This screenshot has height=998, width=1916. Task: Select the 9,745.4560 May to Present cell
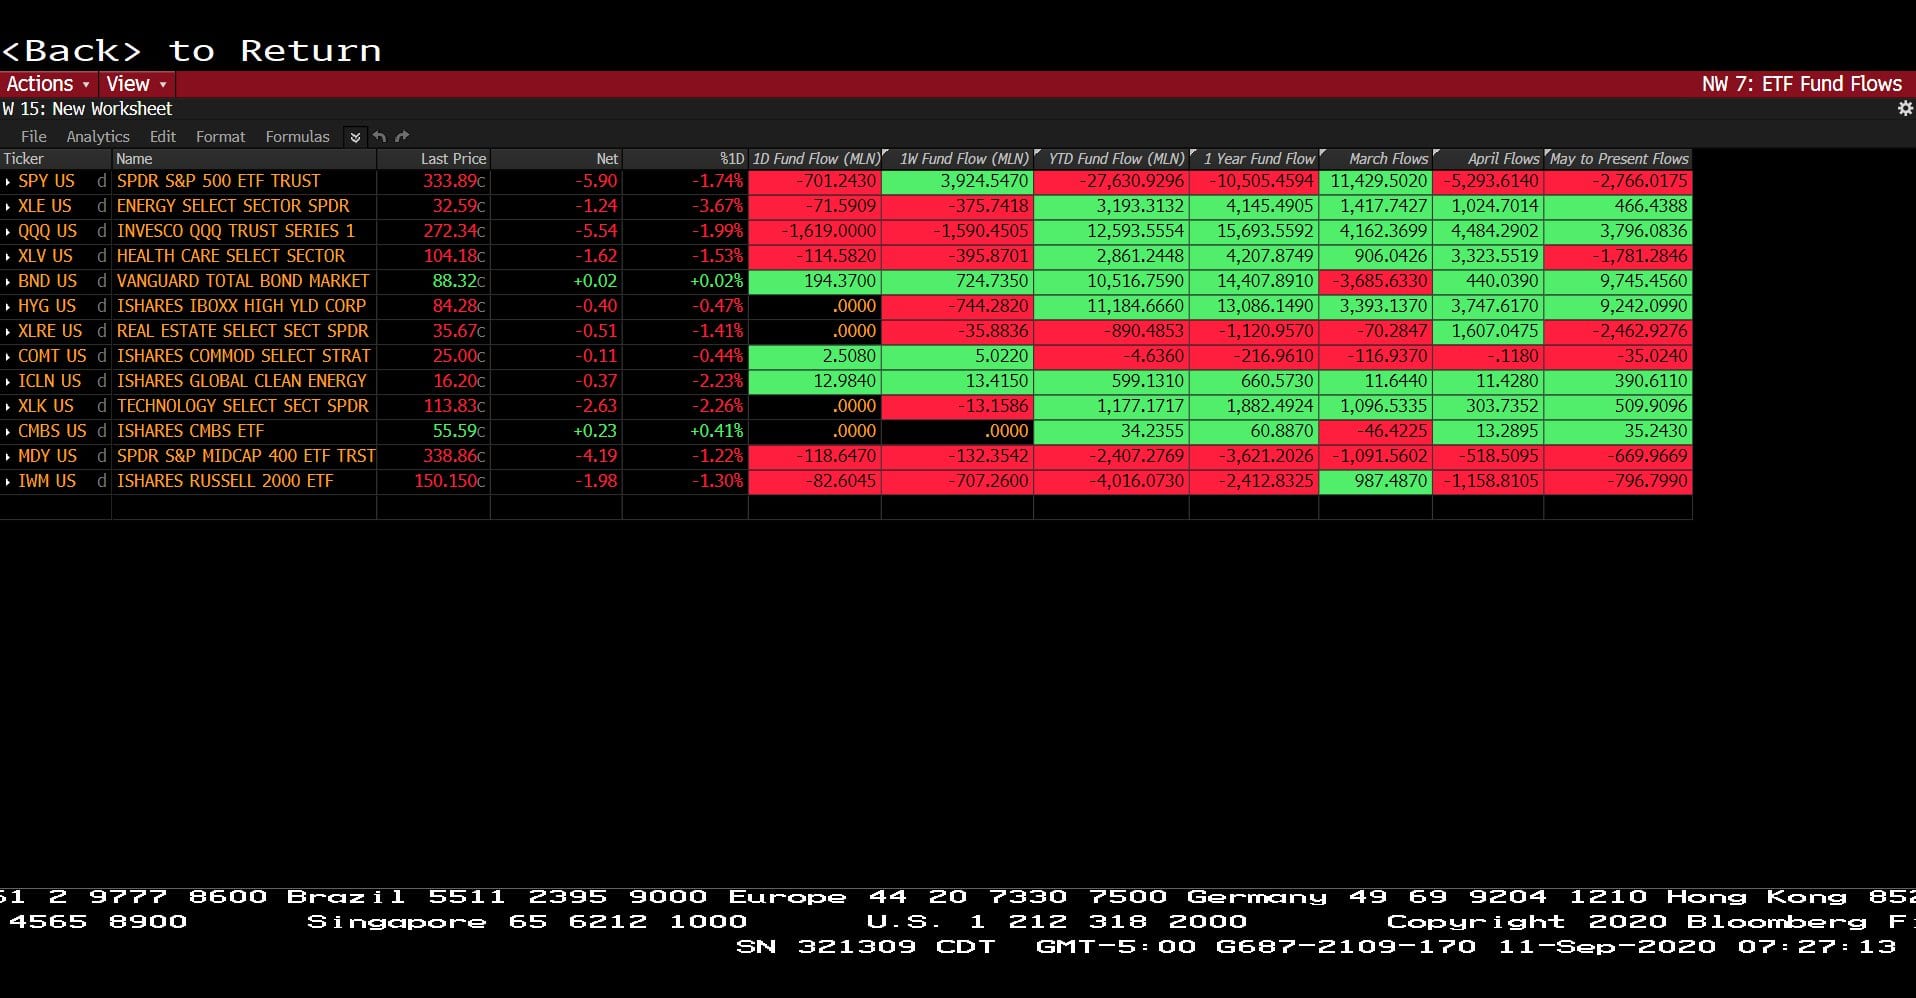point(1619,281)
